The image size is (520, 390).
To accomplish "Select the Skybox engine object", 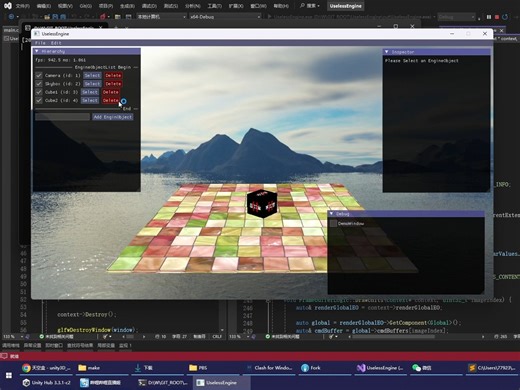I will pos(92,84).
